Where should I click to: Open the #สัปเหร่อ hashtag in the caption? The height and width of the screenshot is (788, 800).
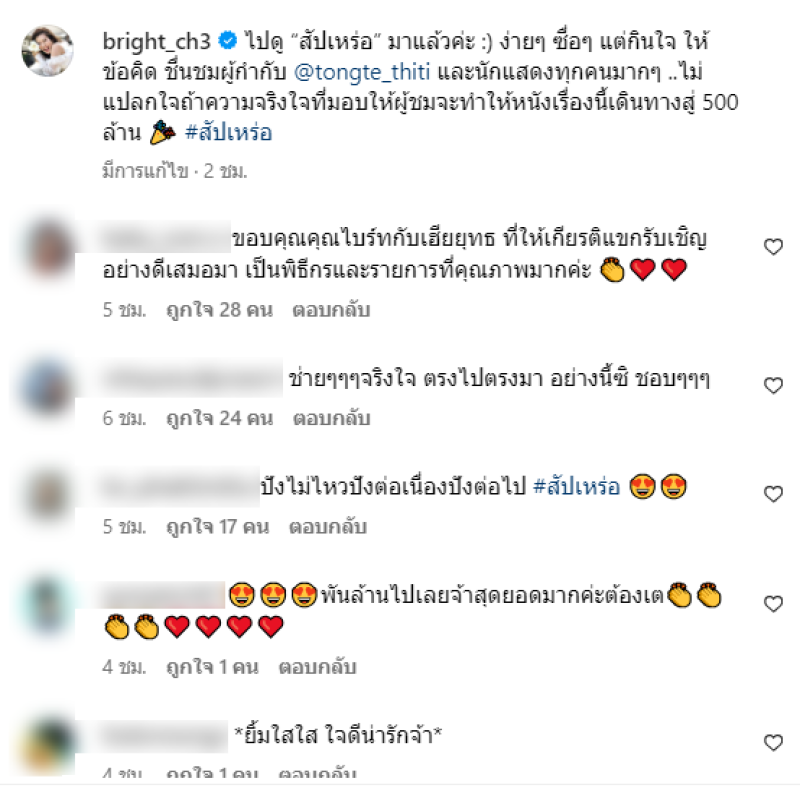[x=228, y=133]
